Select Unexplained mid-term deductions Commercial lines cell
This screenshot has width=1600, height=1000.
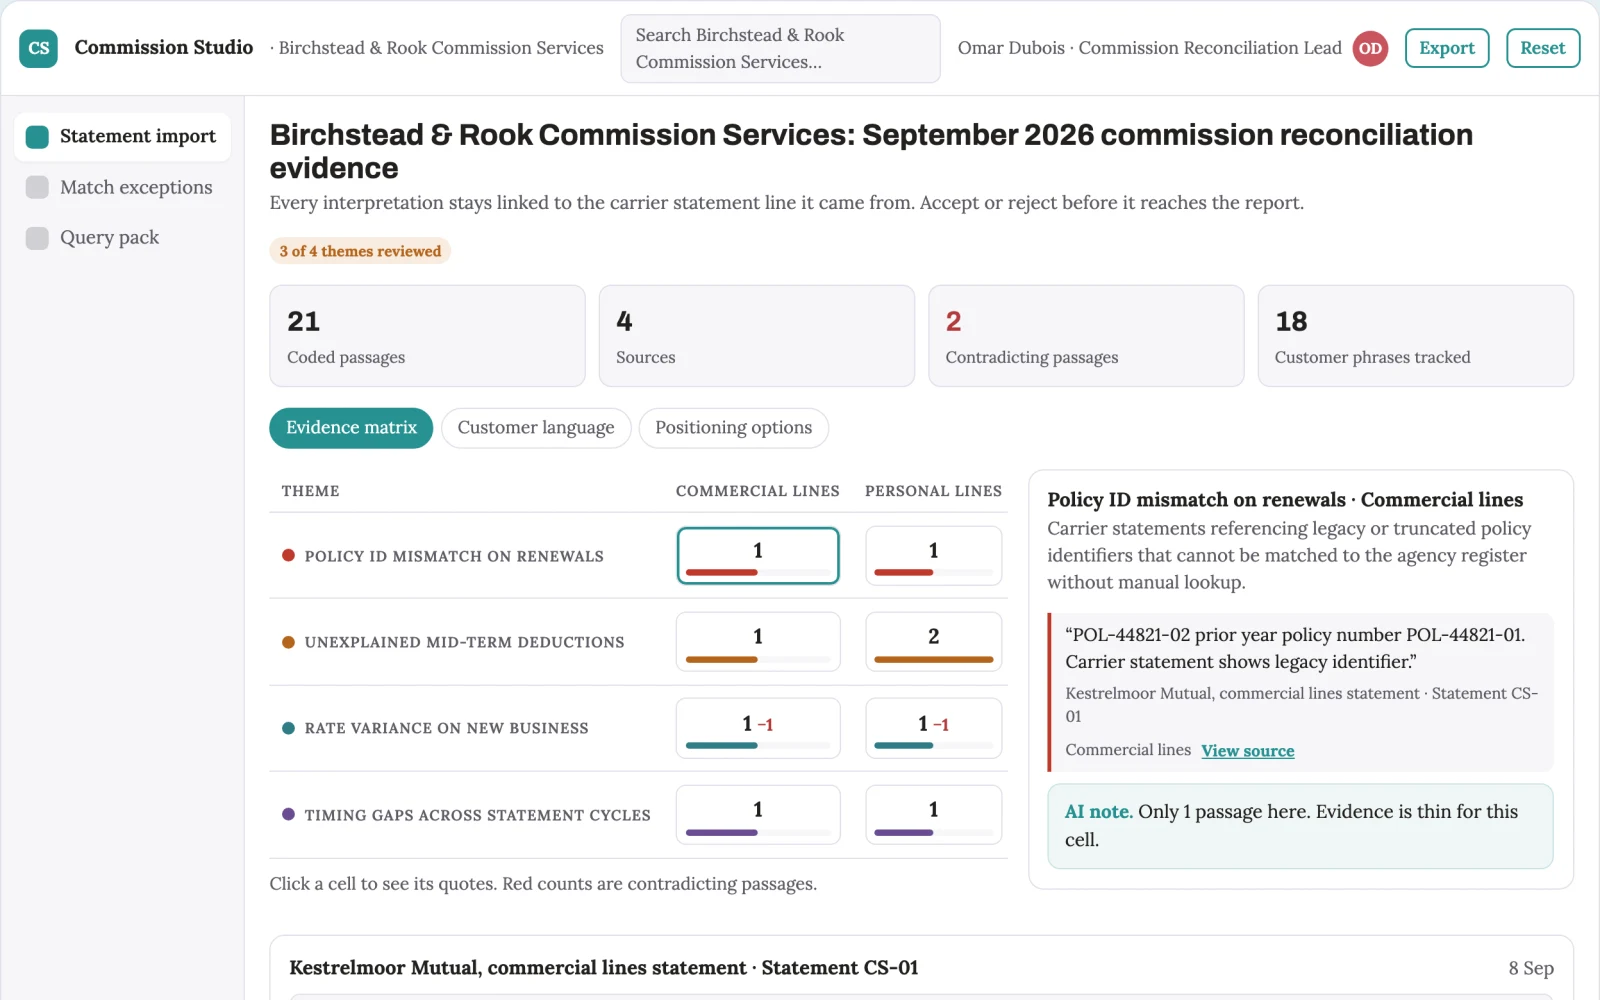[x=758, y=641]
